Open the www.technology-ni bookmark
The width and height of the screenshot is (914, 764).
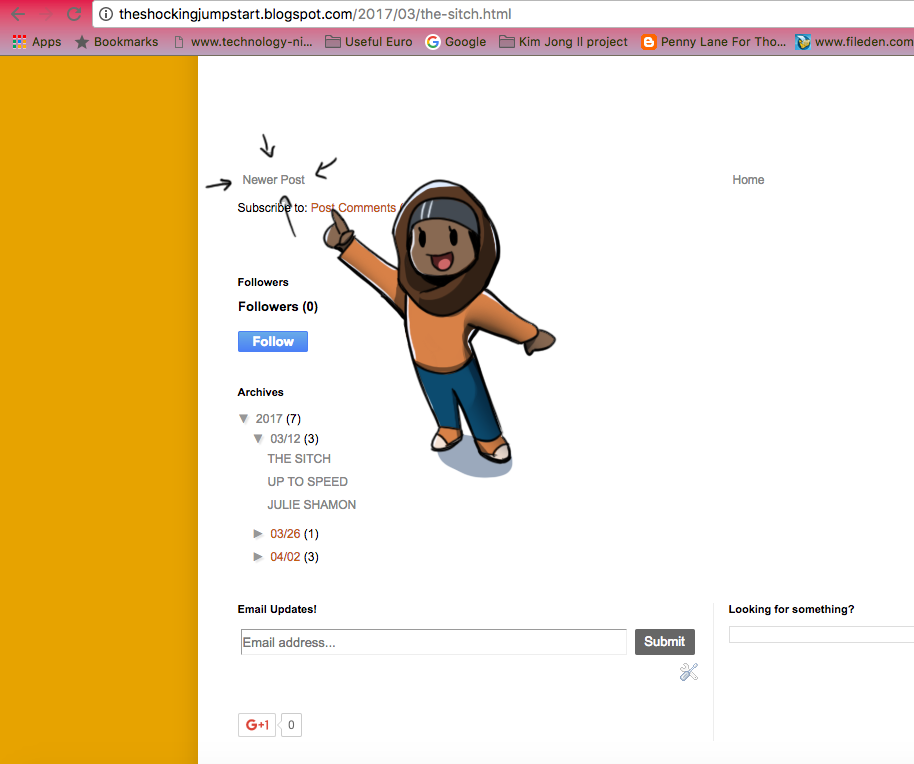click(243, 42)
